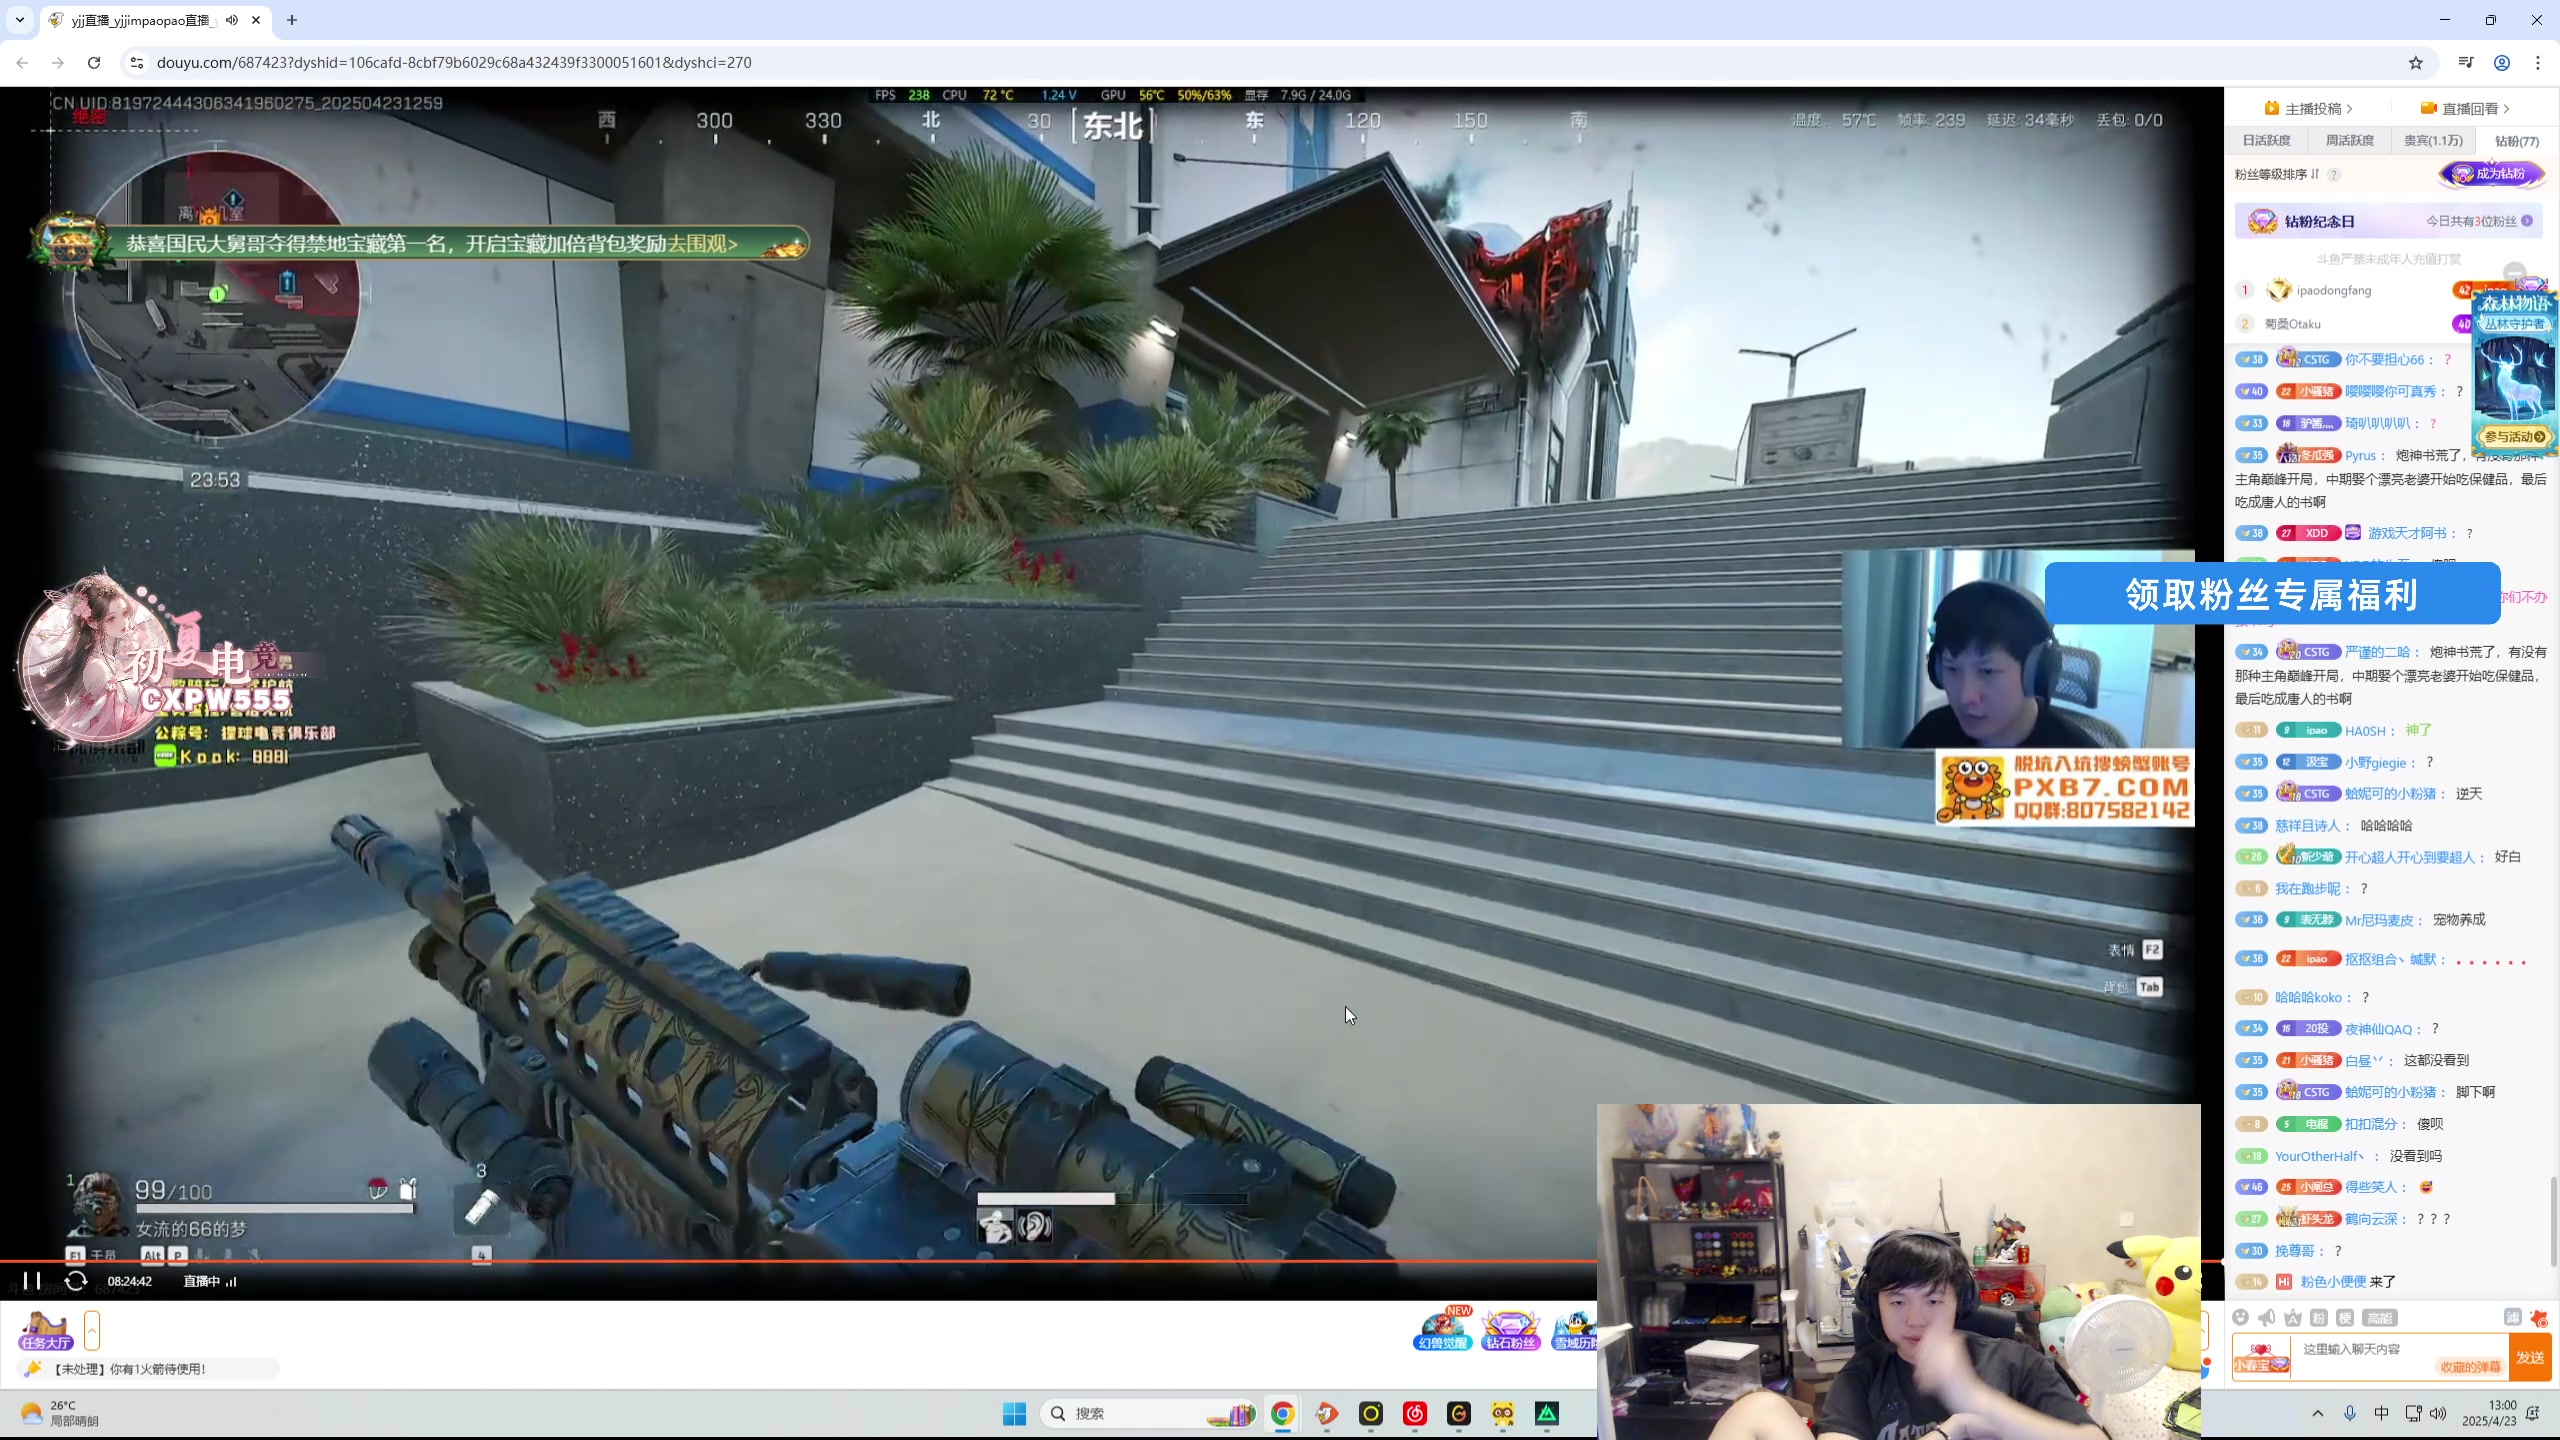Switch the 中 input method indicator

[x=2382, y=1413]
